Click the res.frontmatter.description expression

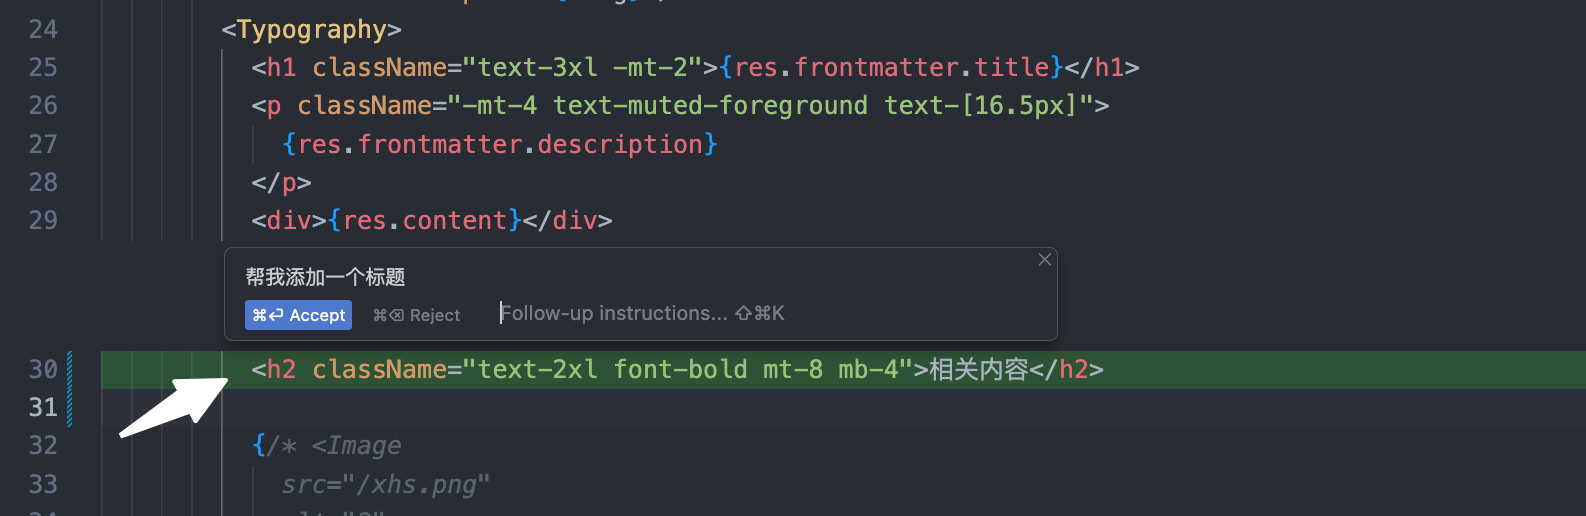click(500, 145)
